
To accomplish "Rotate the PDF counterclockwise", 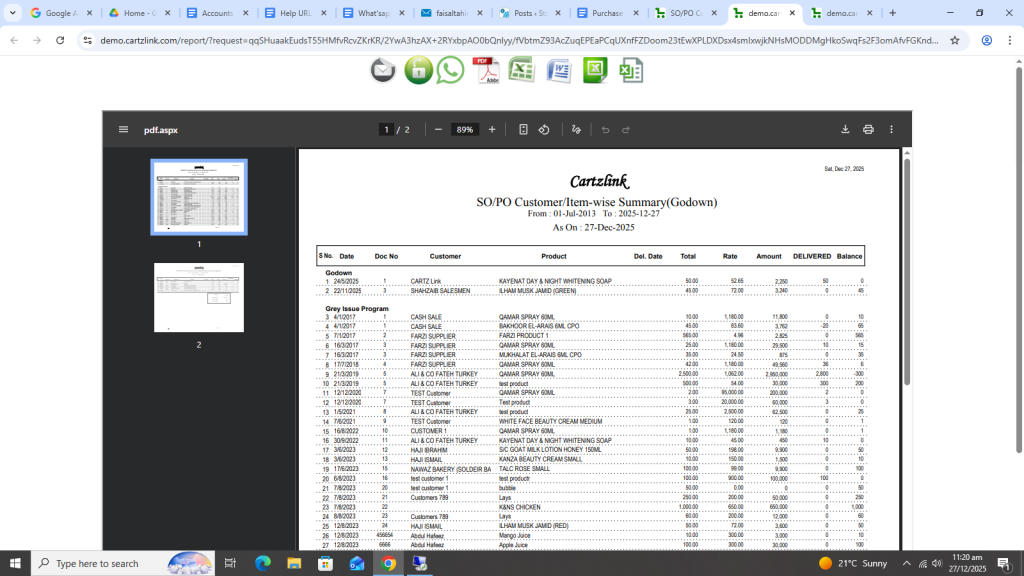I will point(544,130).
